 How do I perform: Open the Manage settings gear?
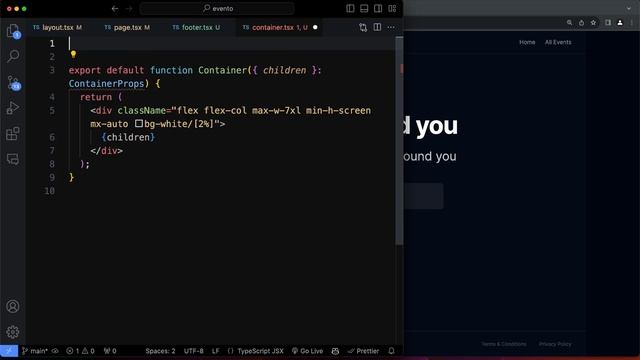13,332
